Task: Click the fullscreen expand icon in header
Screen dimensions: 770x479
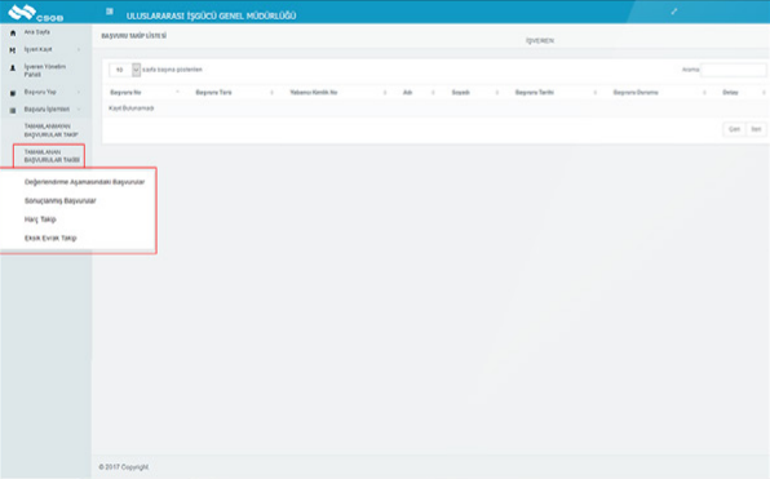Action: click(674, 11)
